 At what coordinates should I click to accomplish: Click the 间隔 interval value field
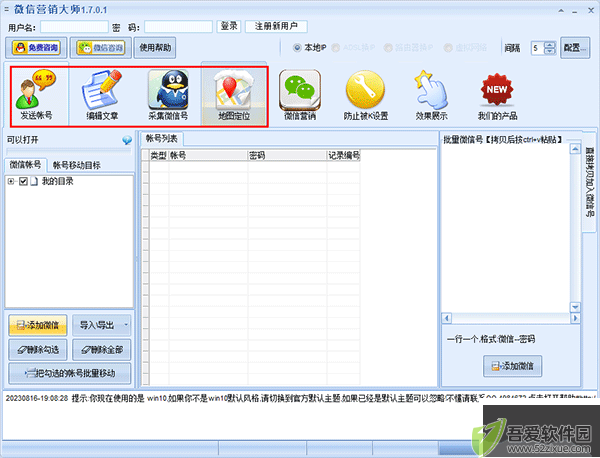(538, 48)
